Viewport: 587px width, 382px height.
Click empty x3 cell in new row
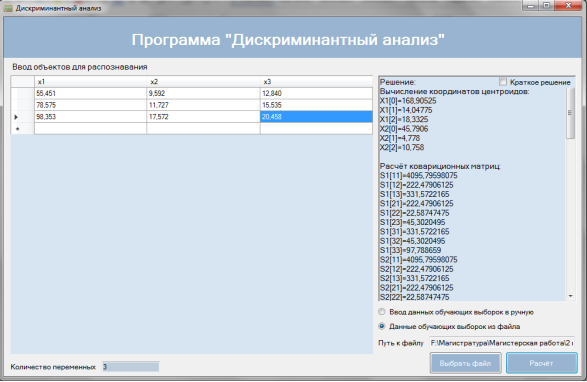tap(316, 128)
